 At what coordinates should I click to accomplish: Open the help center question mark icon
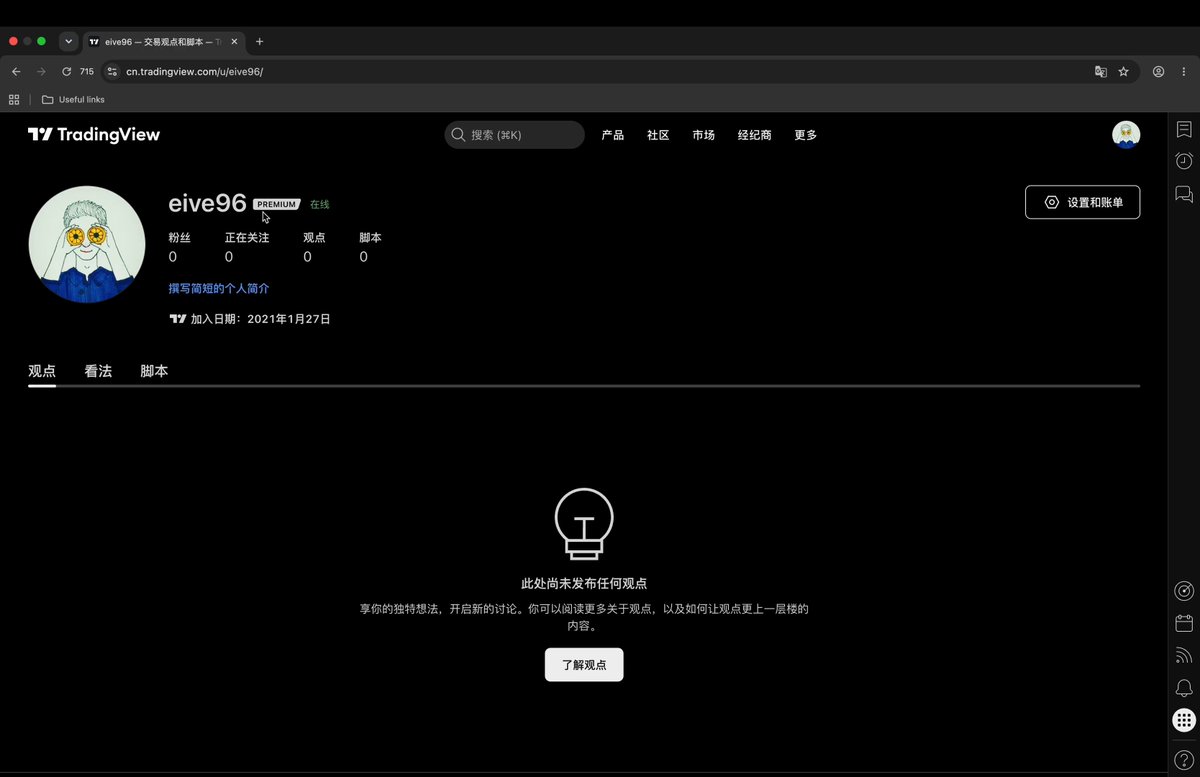1184,762
